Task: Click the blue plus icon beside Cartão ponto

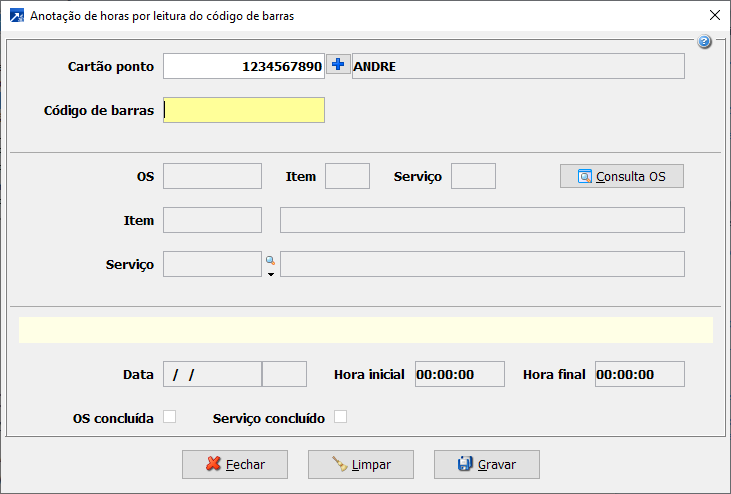Action: pos(338,65)
